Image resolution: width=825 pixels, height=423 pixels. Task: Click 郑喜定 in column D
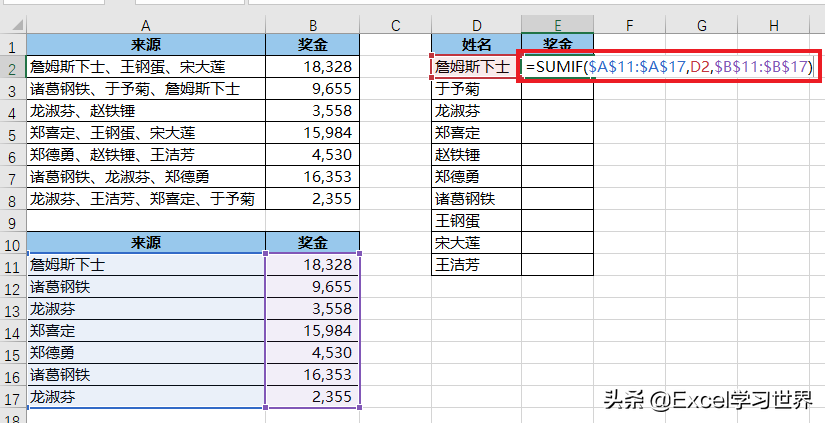click(x=477, y=133)
